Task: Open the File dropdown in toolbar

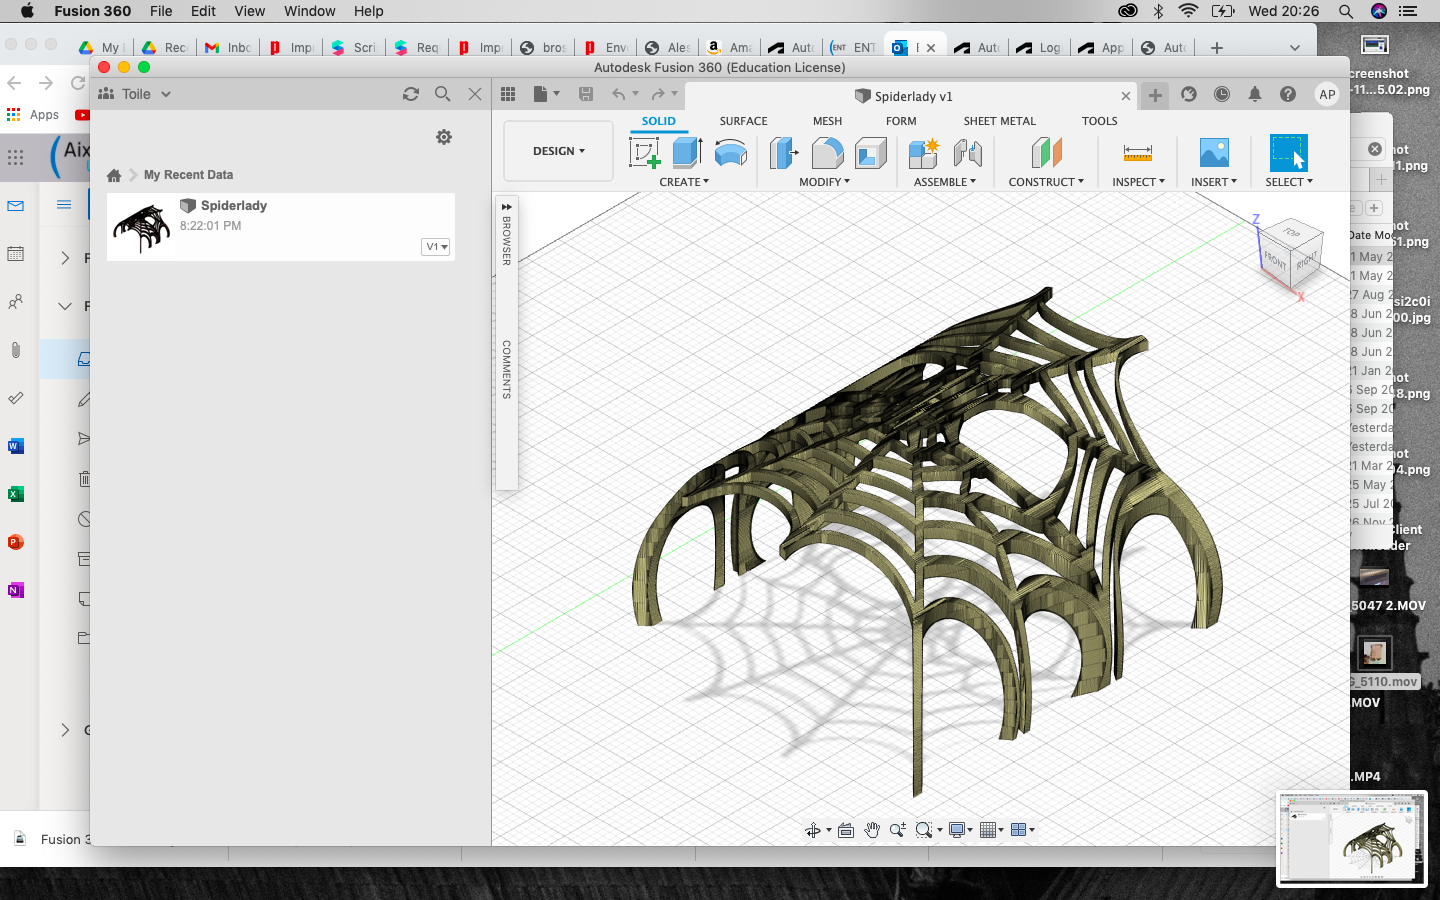Action: click(547, 94)
